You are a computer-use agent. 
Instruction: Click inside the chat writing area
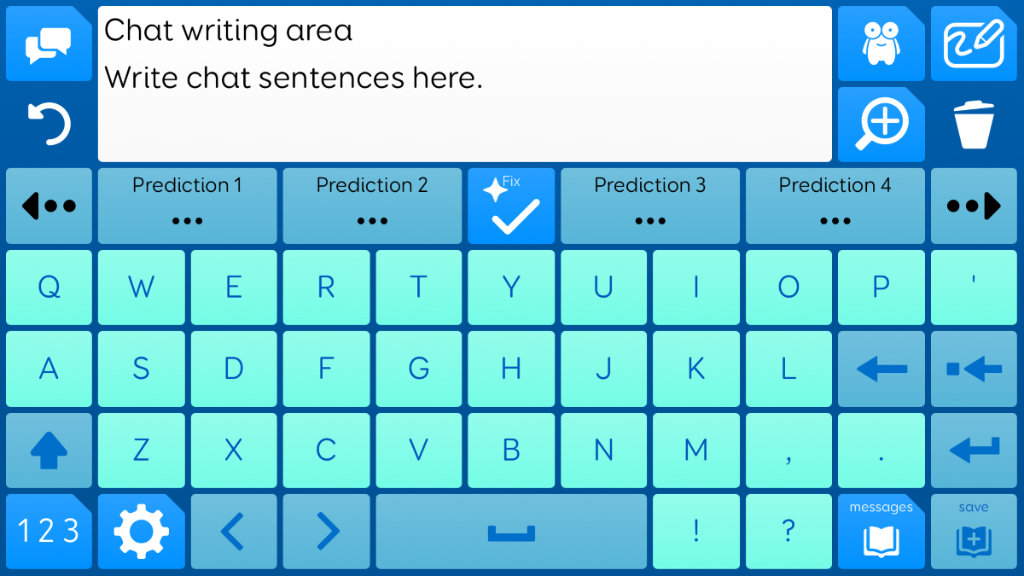(x=464, y=84)
